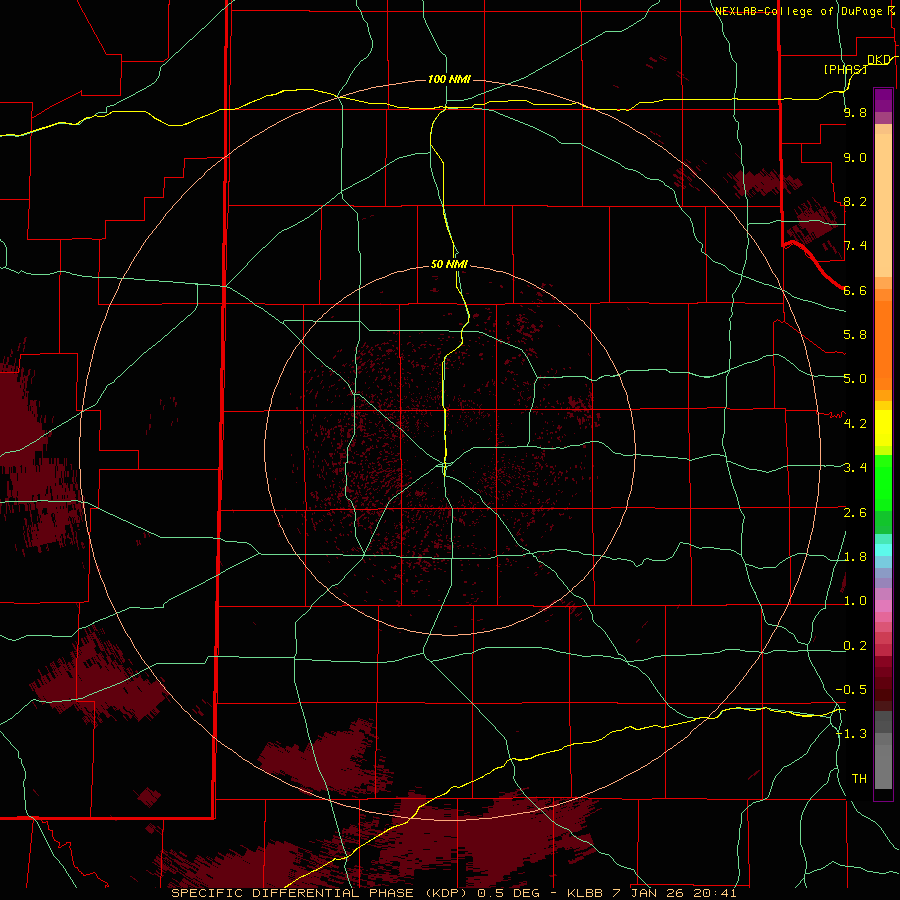The image size is (900, 900).
Task: Select the purple segment at the legend top
Action: [883, 100]
